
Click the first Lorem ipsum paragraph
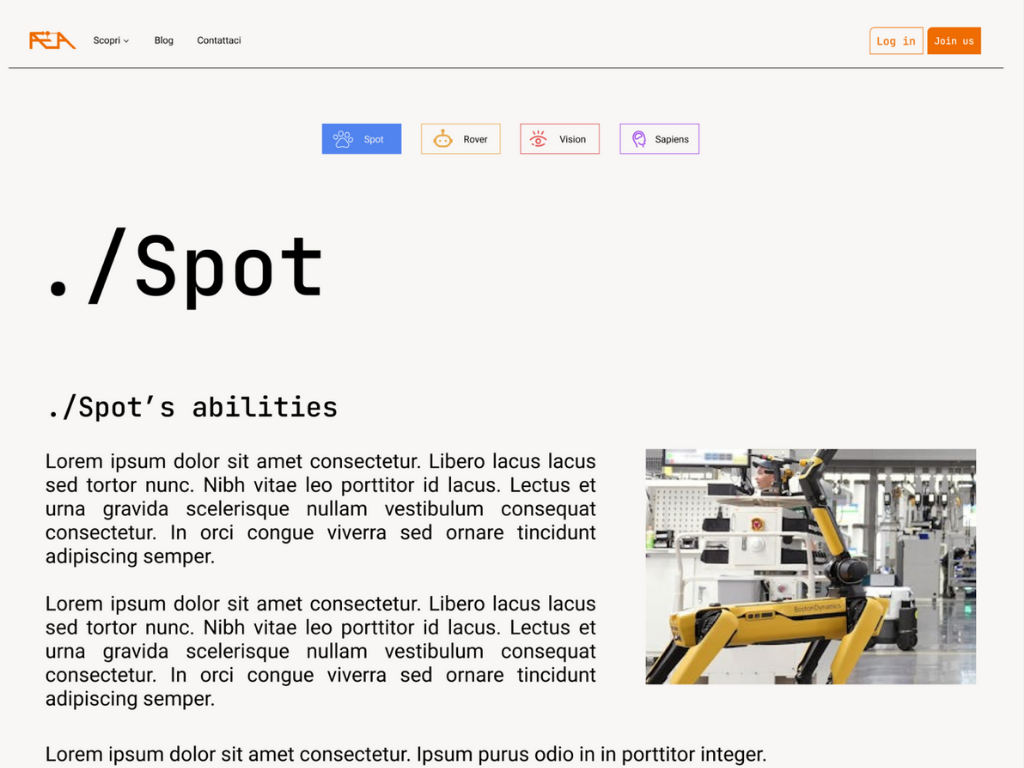coord(320,509)
